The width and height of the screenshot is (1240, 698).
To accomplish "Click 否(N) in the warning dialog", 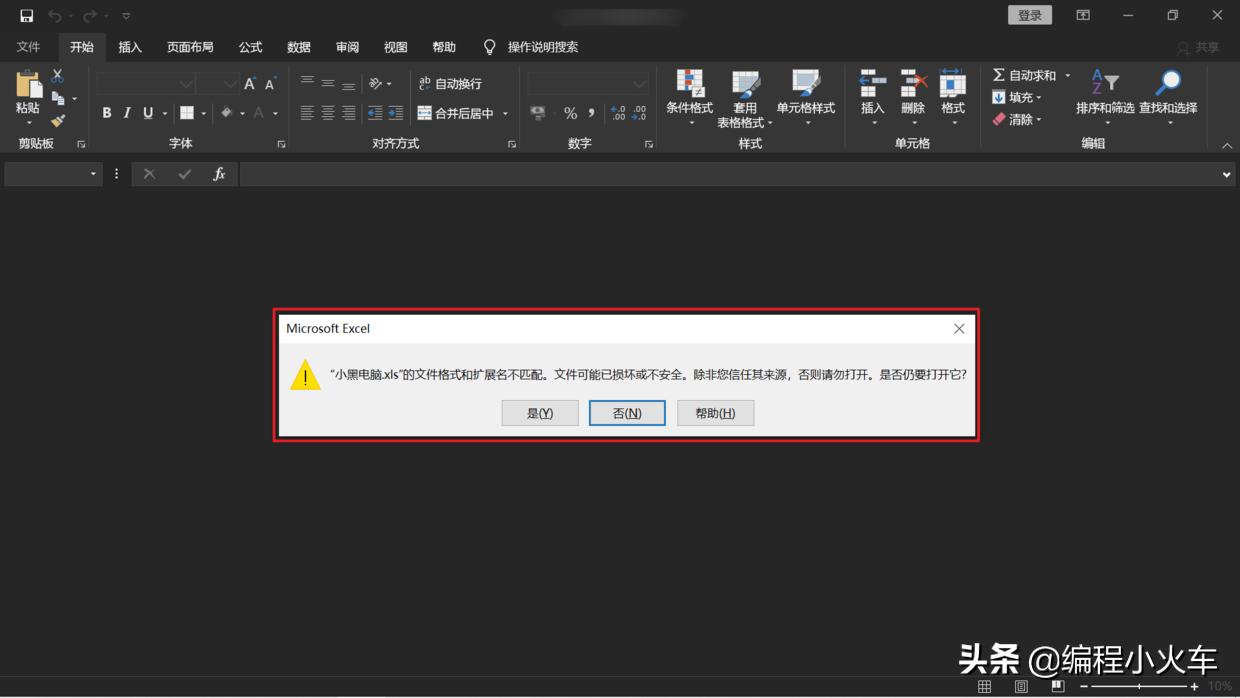I will 627,412.
